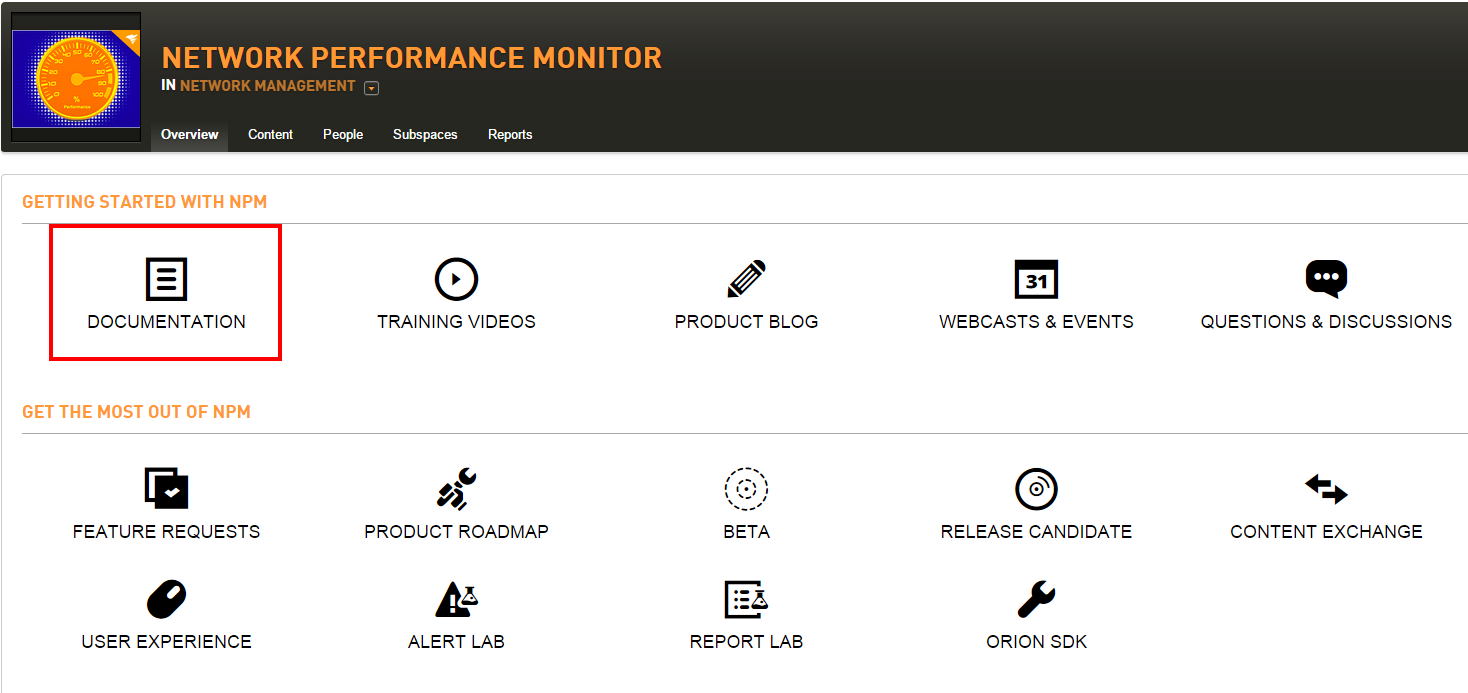This screenshot has width=1468, height=693.
Task: Open the Reports tab
Action: coord(510,134)
